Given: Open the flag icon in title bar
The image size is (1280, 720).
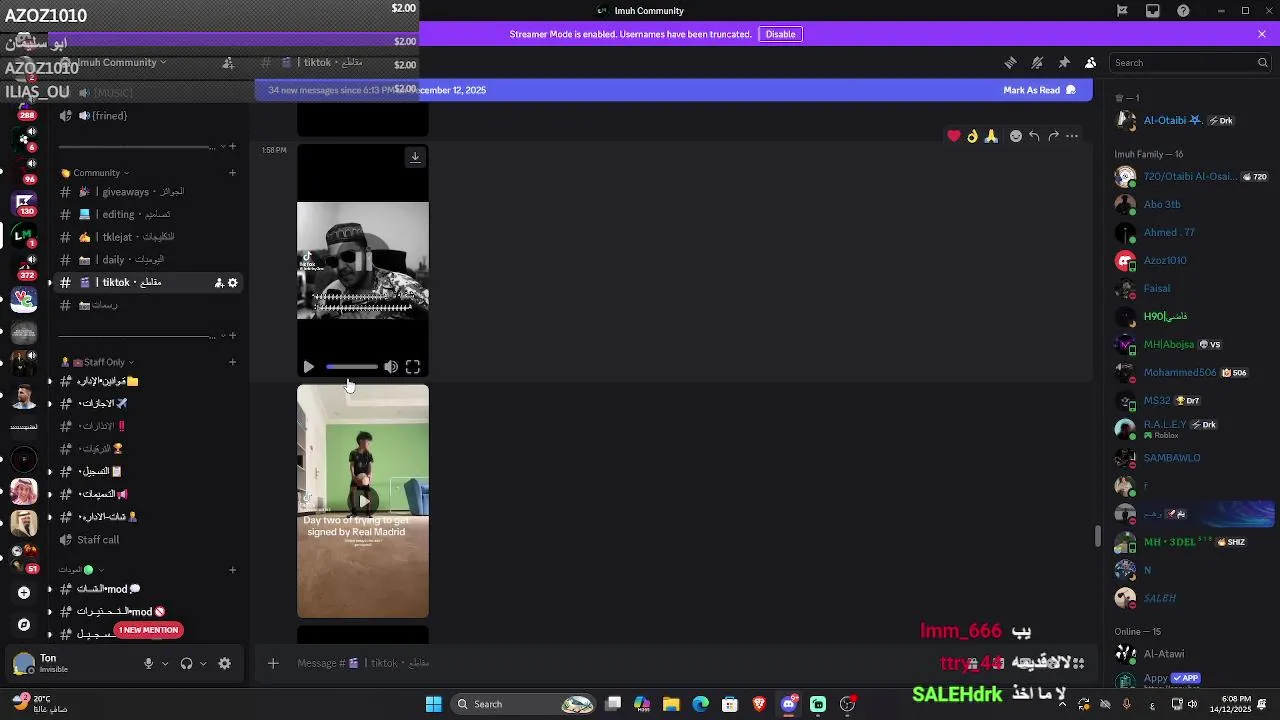Looking at the screenshot, I should [1122, 11].
